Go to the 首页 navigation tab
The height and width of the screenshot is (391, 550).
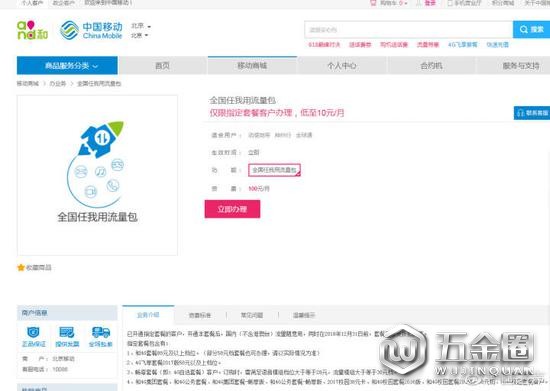162,66
